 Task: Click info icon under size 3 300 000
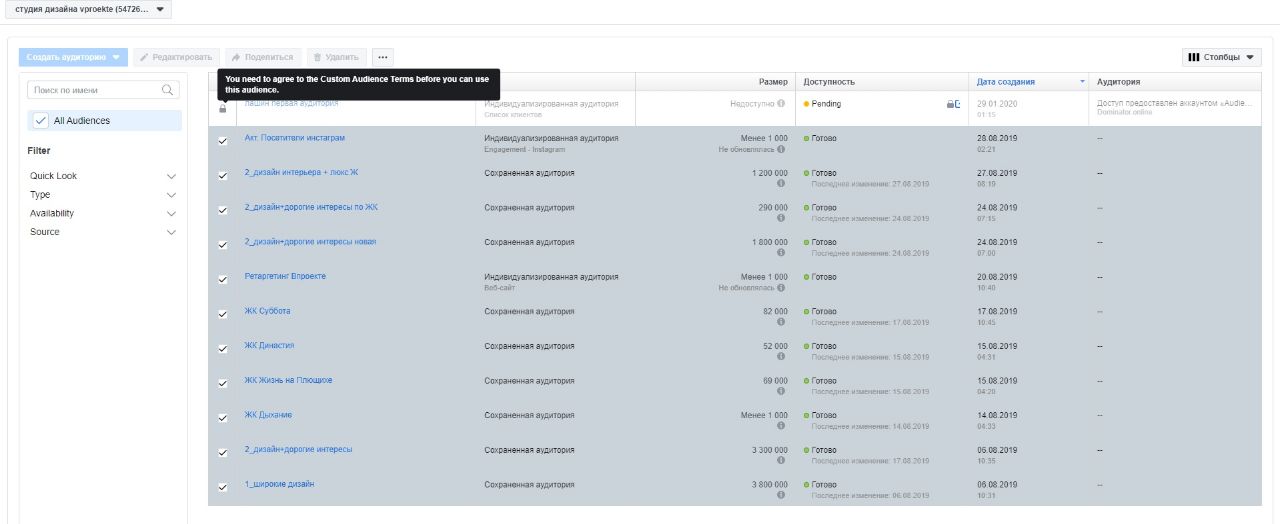click(x=781, y=461)
